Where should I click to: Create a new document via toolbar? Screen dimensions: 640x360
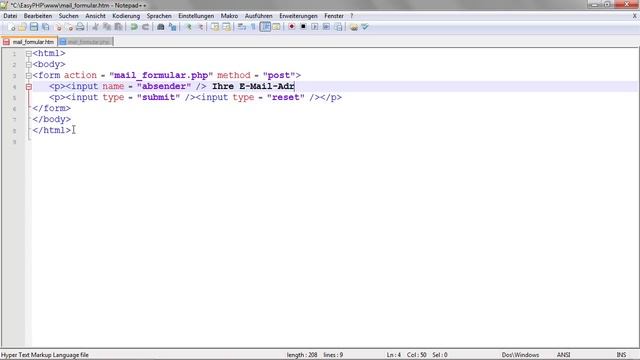pos(11,27)
